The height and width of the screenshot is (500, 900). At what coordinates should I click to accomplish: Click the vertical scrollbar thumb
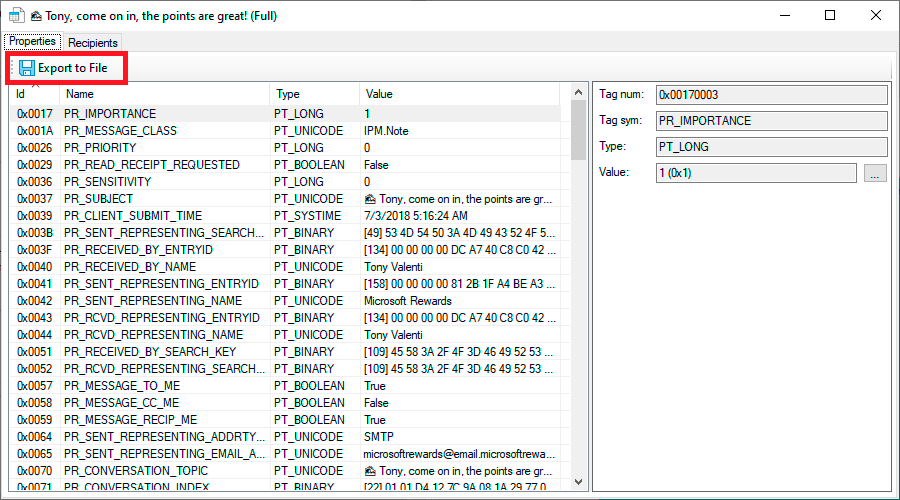click(x=579, y=130)
